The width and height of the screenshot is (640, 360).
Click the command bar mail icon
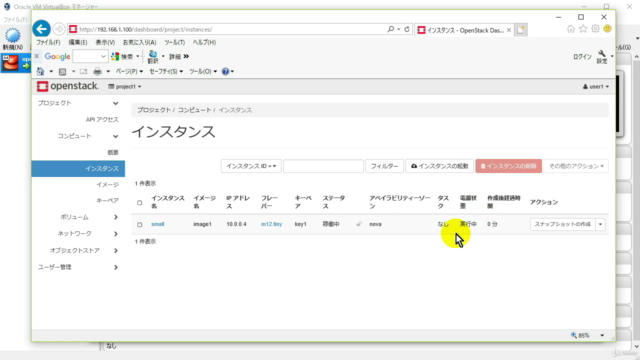tap(83, 71)
